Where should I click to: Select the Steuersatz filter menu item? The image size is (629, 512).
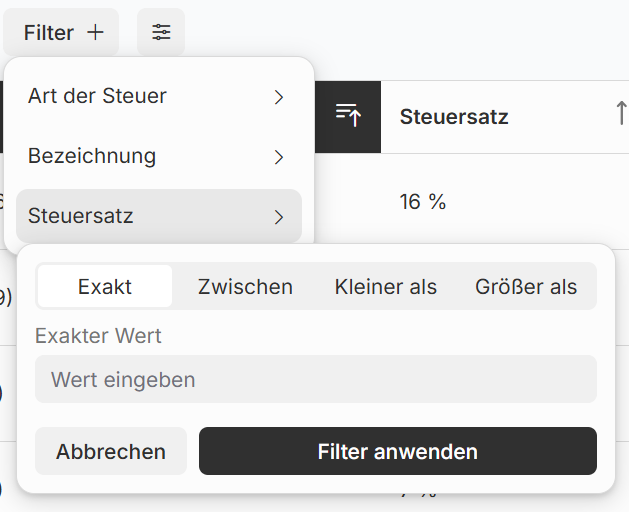pyautogui.click(x=81, y=216)
